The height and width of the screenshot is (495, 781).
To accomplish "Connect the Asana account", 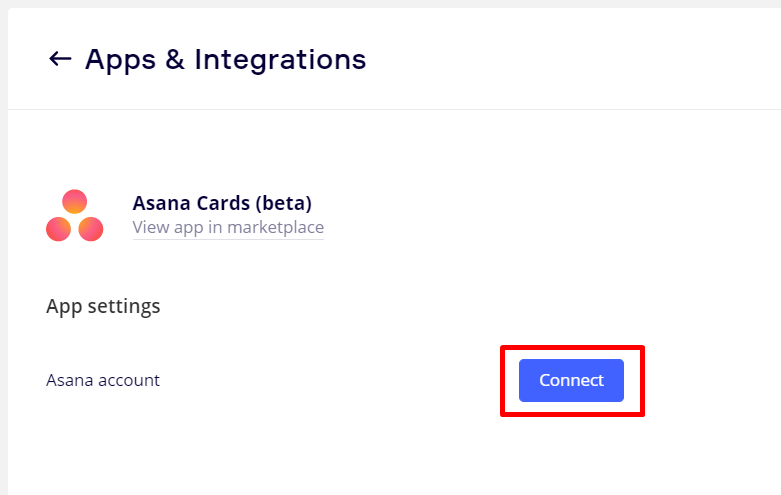I will (x=571, y=380).
